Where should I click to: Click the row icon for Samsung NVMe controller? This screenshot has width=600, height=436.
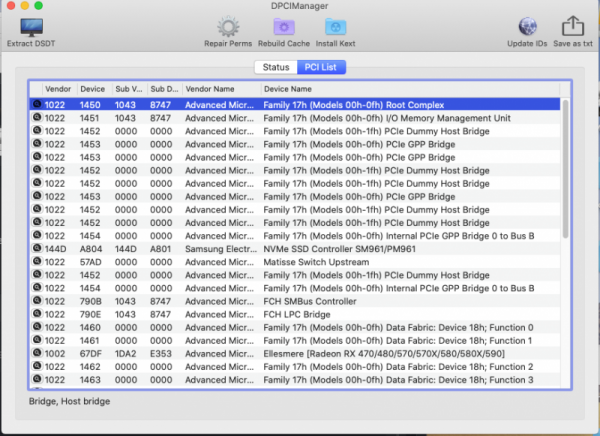click(x=36, y=249)
